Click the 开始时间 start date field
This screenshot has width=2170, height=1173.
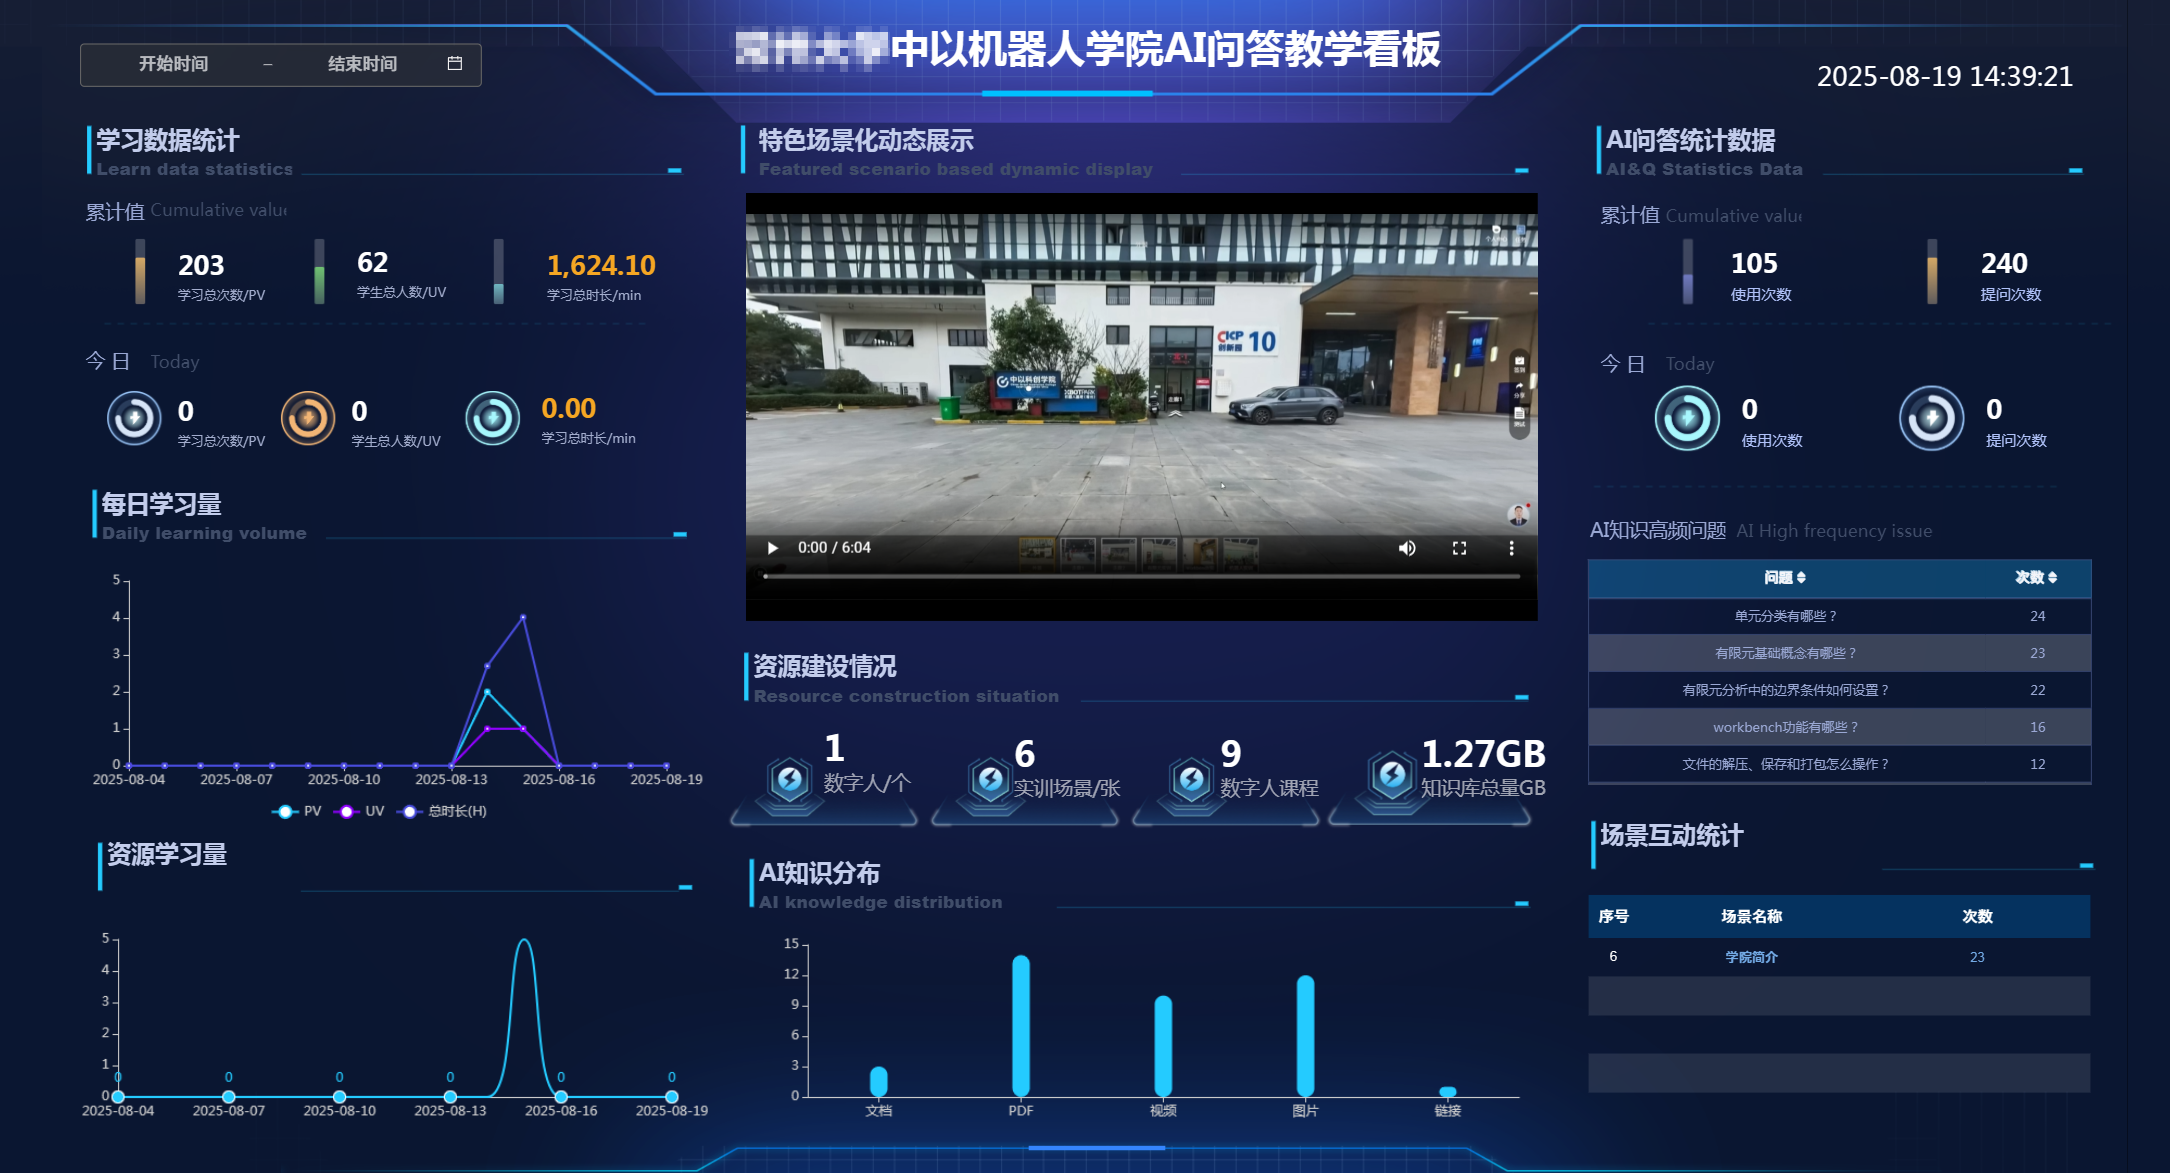(x=174, y=64)
